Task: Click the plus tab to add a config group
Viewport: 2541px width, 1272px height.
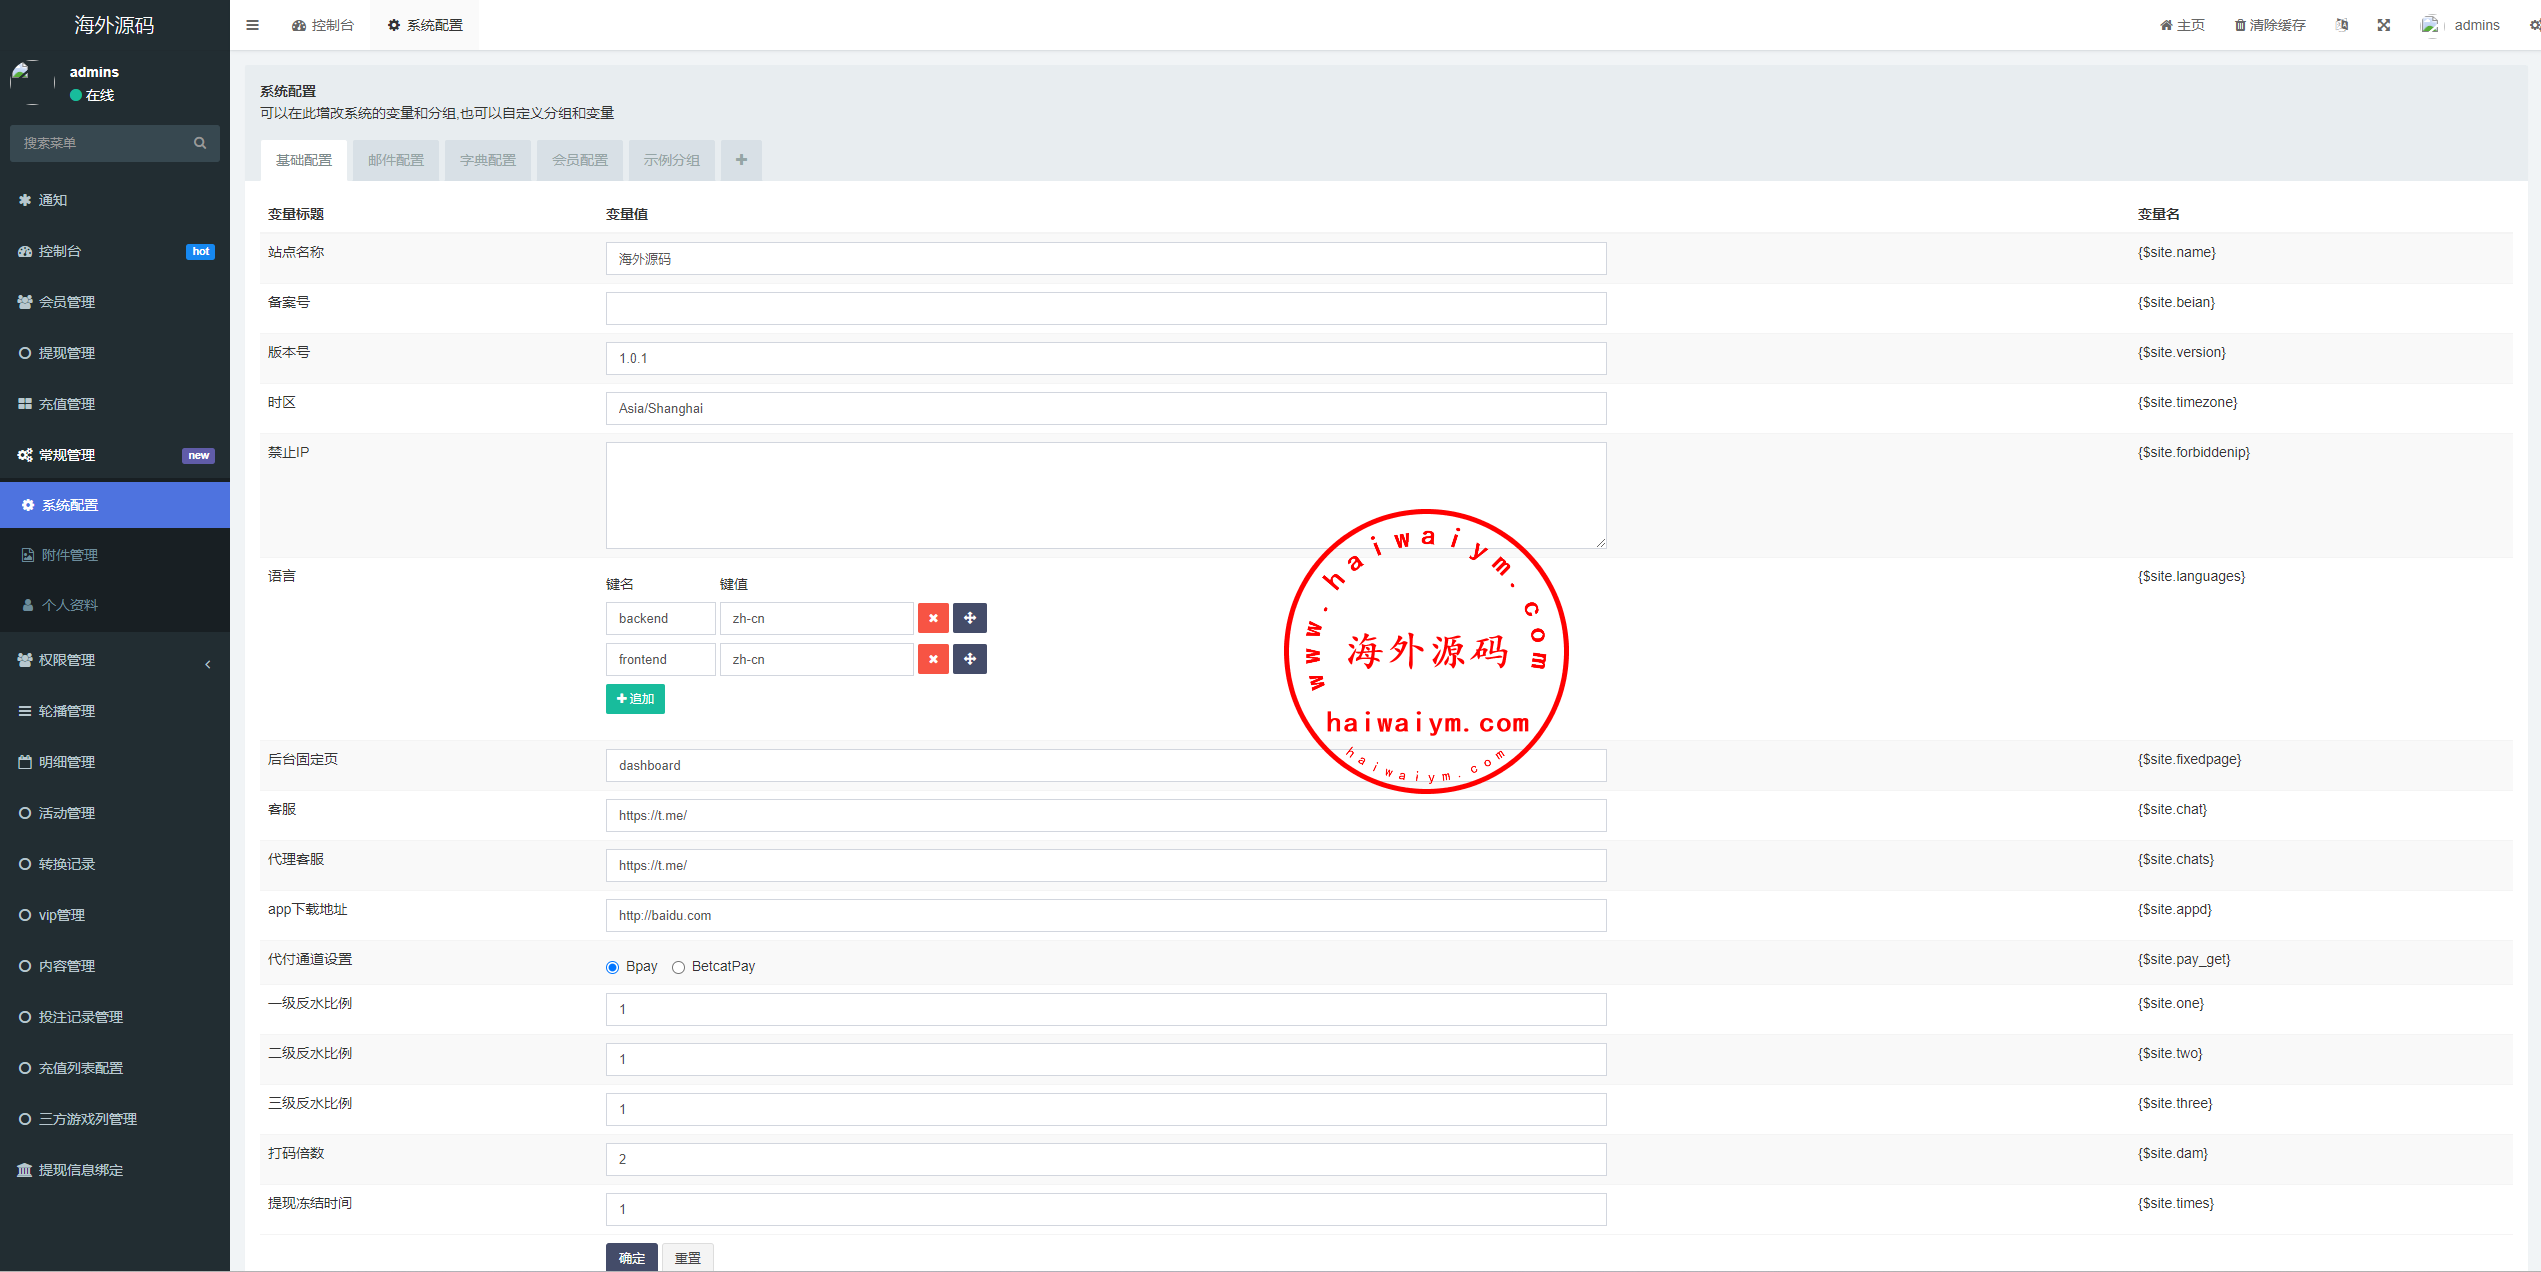Action: pos(741,160)
